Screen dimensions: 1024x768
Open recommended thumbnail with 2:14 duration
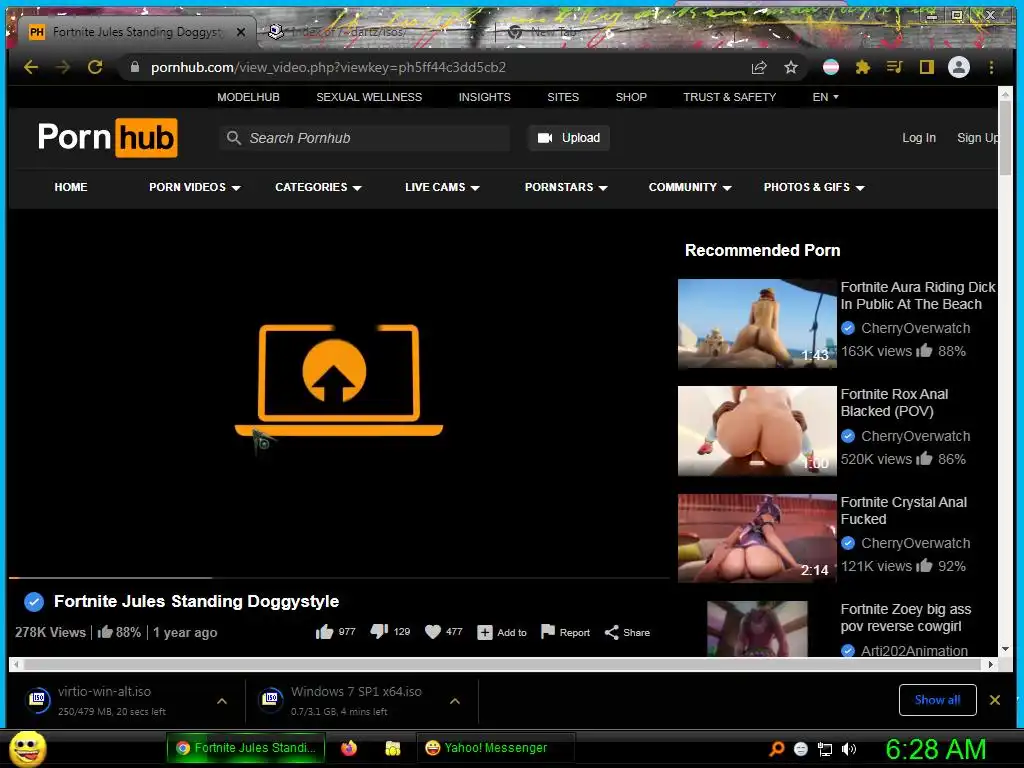pyautogui.click(x=757, y=538)
